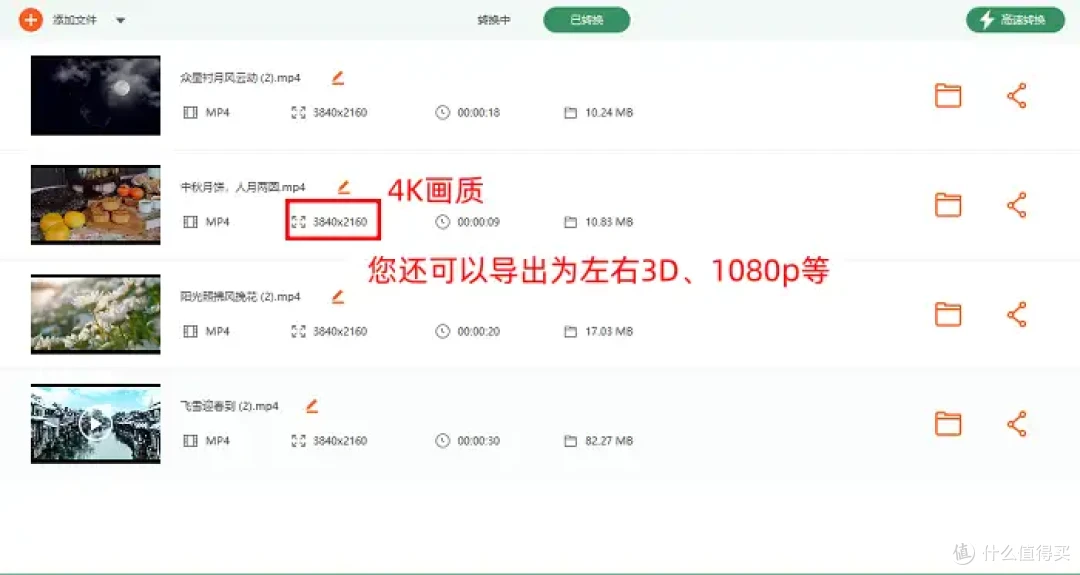This screenshot has height=575, width=1080.
Task: Play the water town video from its thumbnail
Action: pos(96,424)
